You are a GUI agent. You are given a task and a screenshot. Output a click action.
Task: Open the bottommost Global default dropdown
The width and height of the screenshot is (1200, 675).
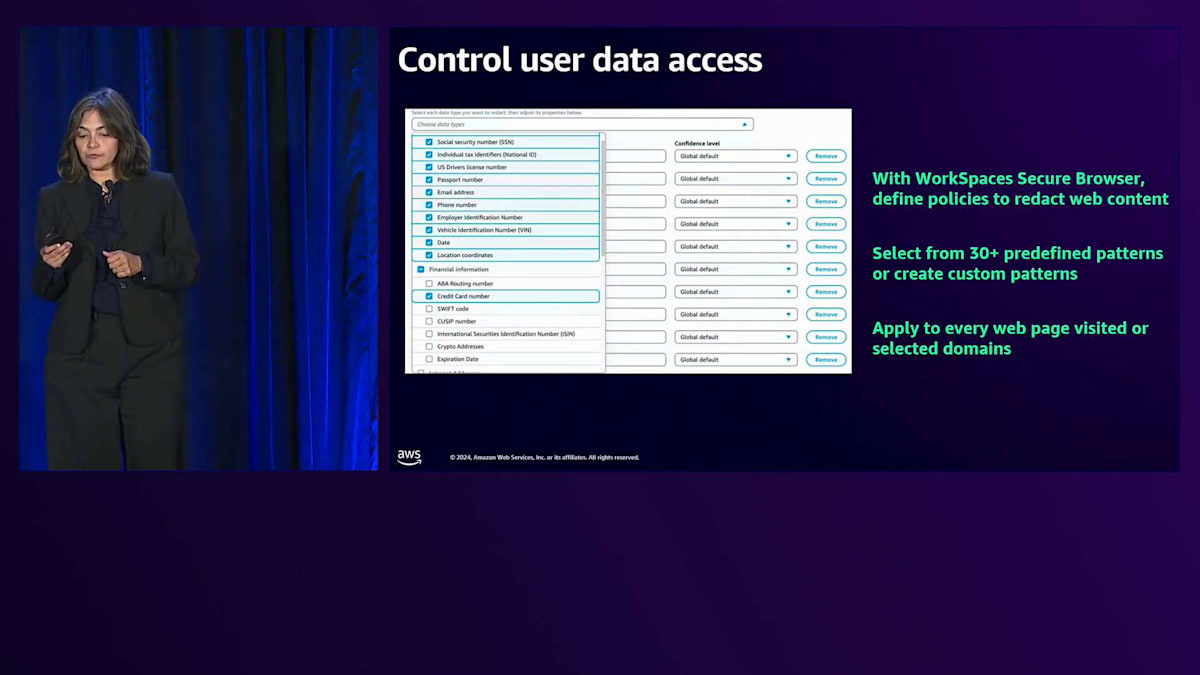(736, 359)
